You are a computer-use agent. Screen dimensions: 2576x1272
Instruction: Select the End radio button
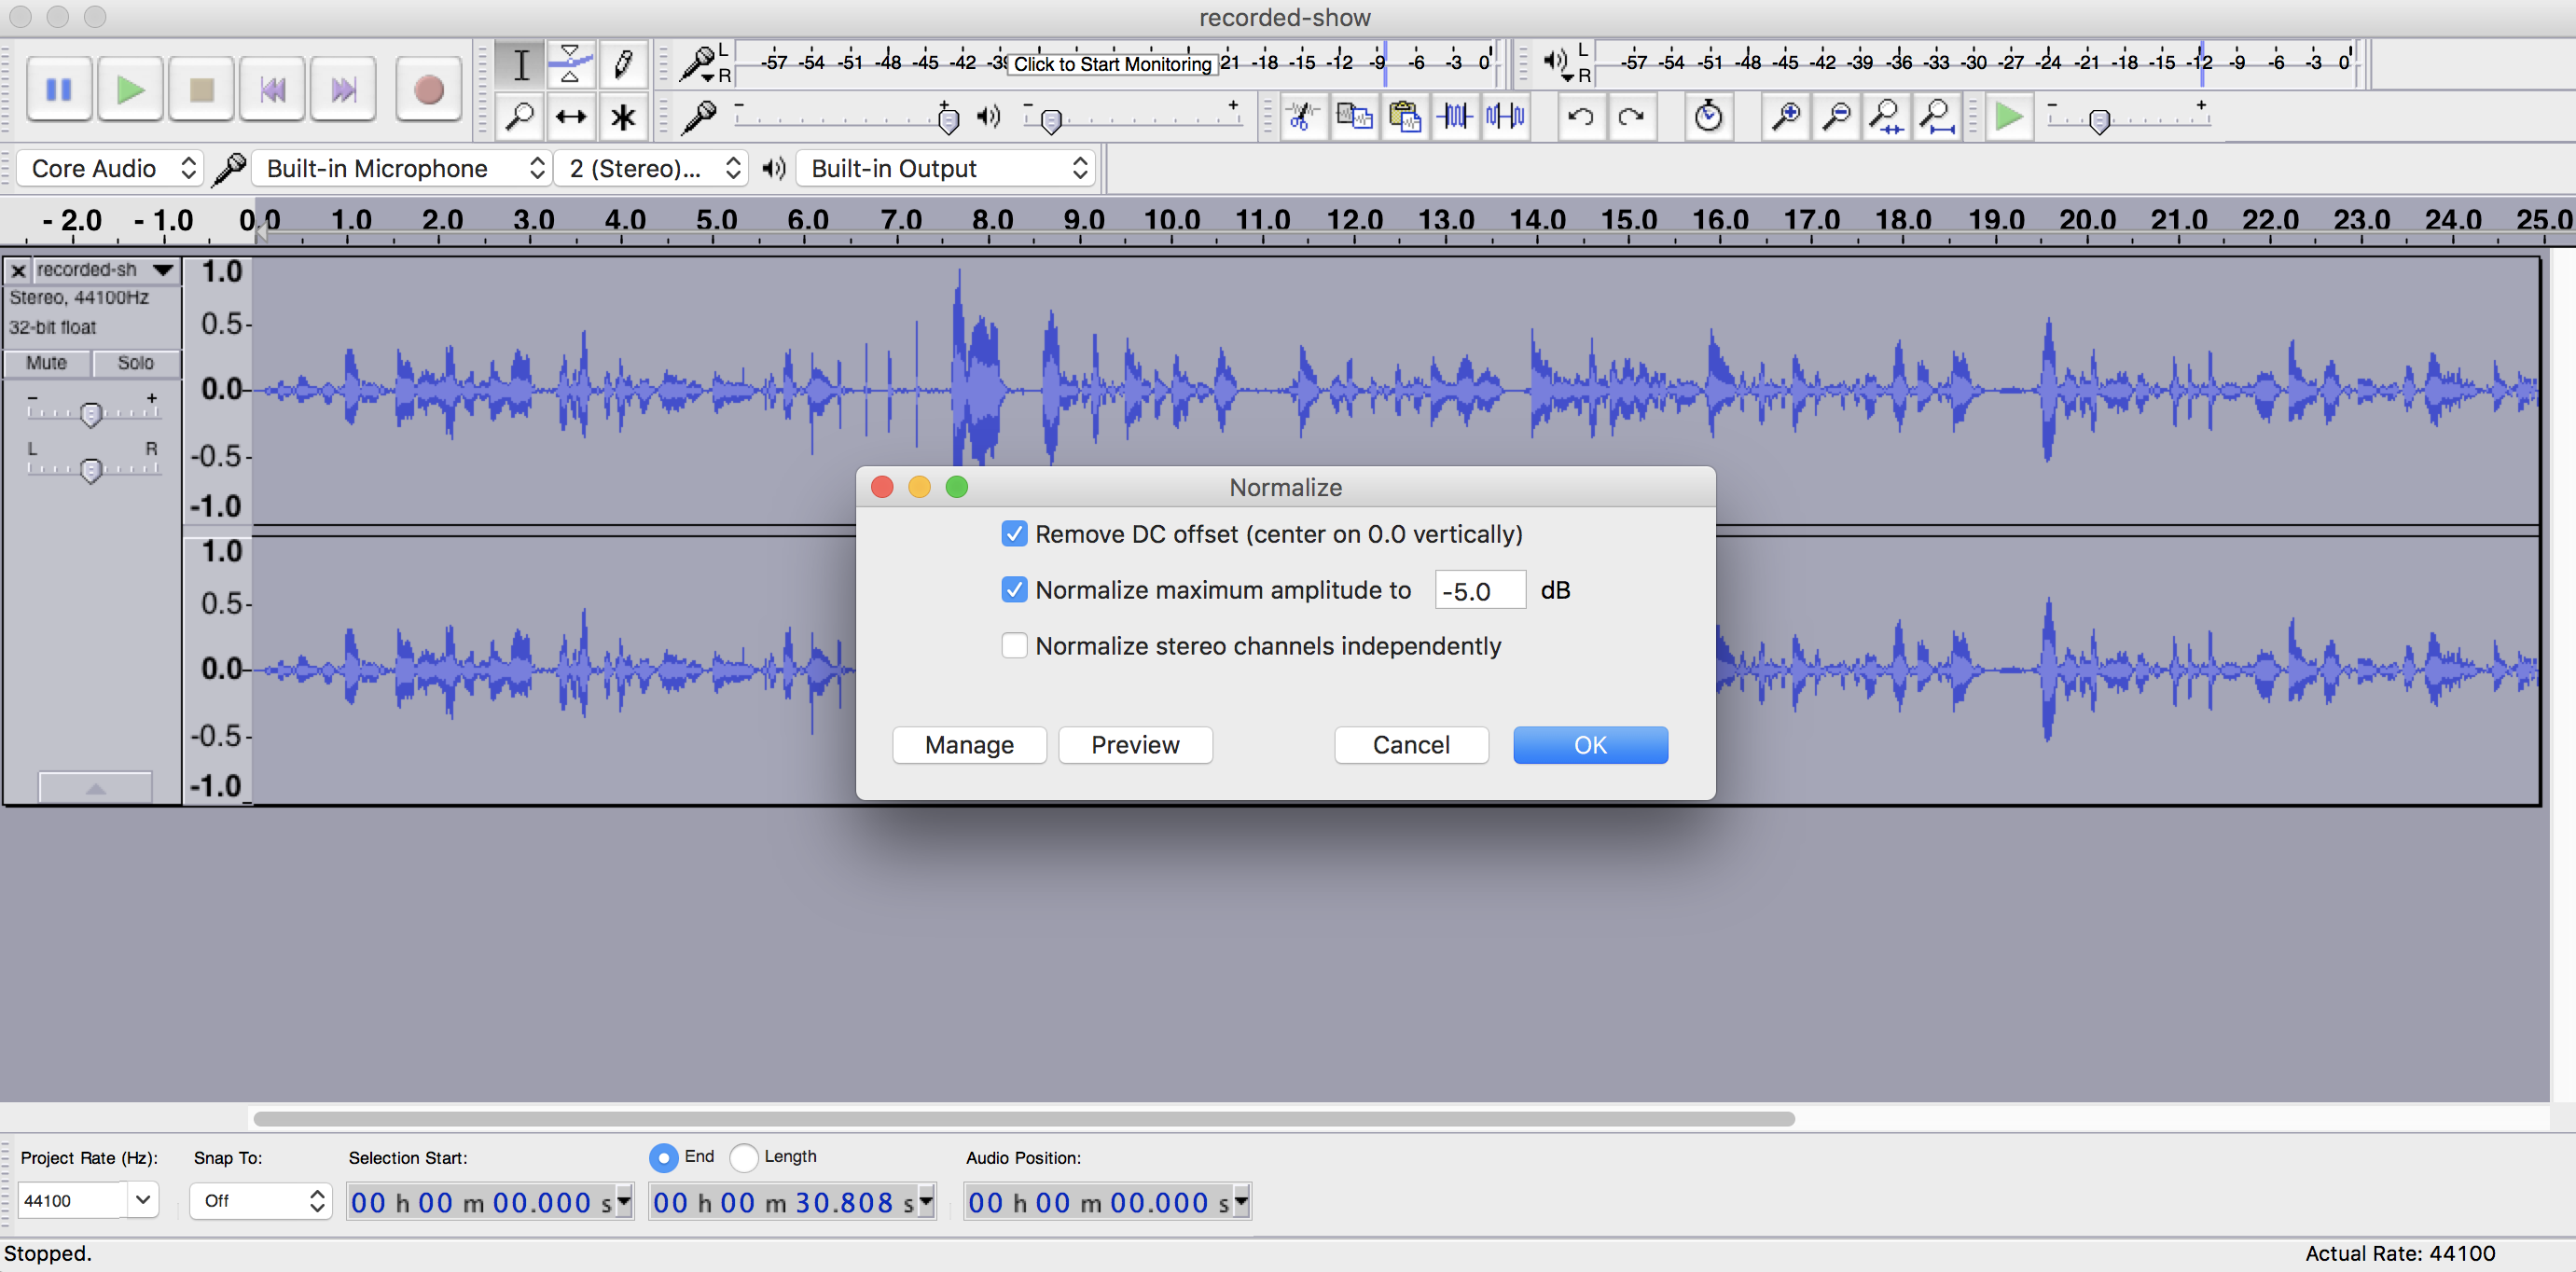(x=663, y=1157)
